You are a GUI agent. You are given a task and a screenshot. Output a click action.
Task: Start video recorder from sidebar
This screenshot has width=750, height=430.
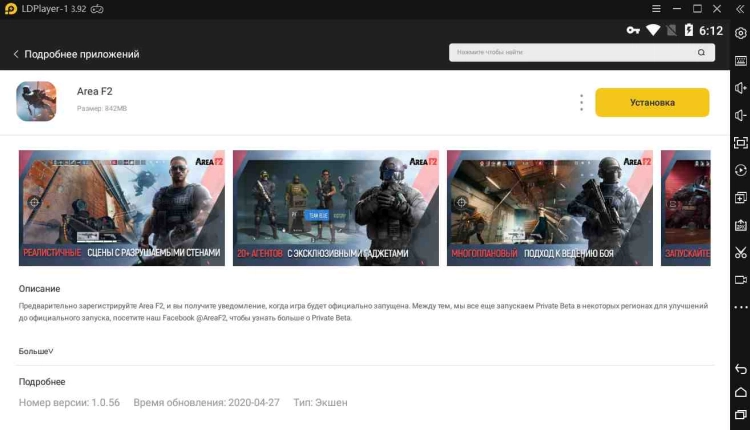(x=740, y=280)
